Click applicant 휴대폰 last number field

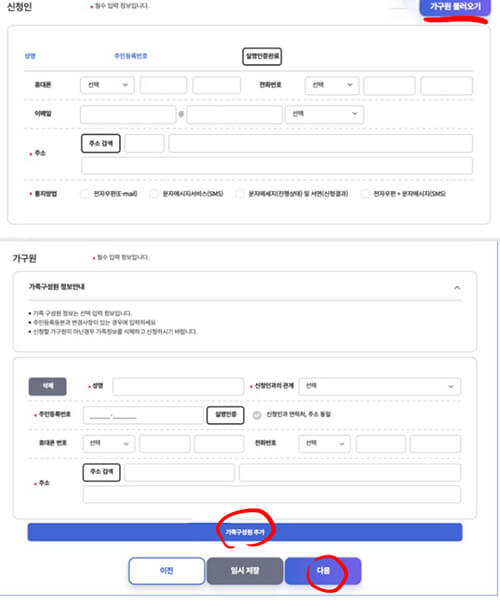point(217,85)
